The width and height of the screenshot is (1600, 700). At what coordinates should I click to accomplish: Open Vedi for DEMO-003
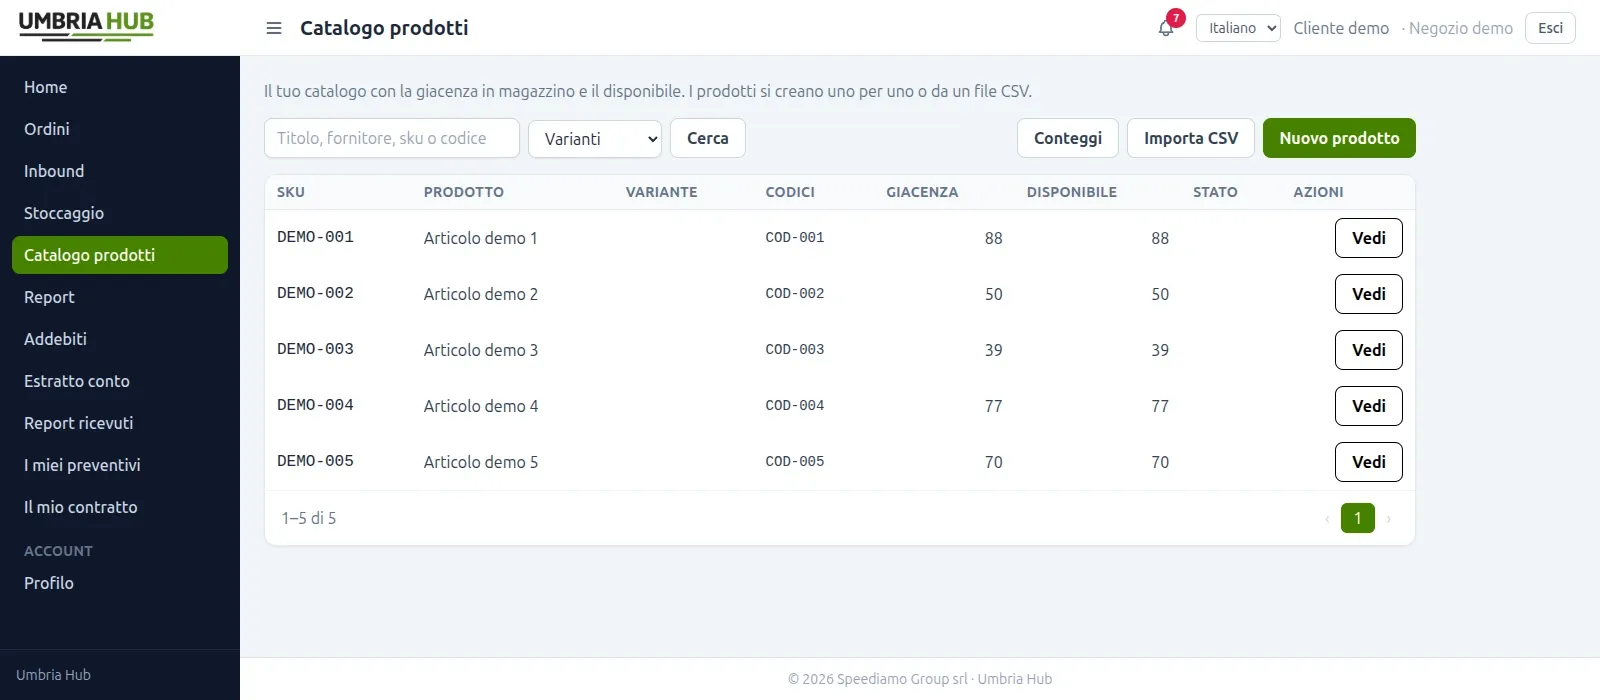point(1369,350)
